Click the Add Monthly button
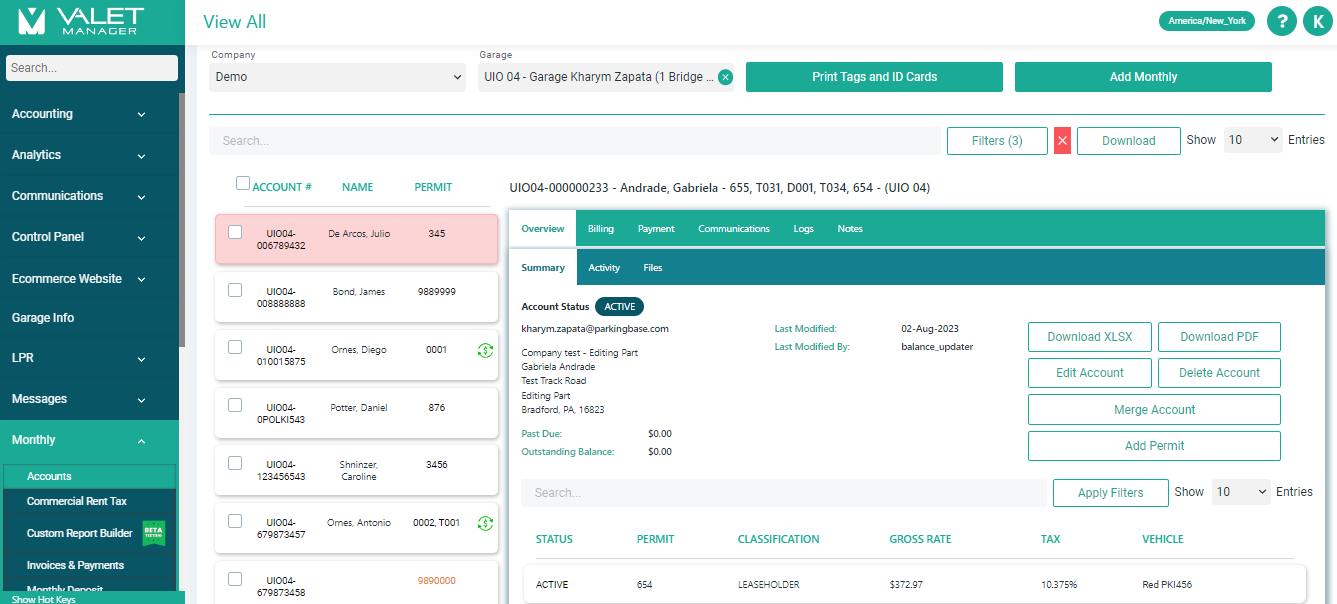This screenshot has width=1337, height=604. [1143, 76]
